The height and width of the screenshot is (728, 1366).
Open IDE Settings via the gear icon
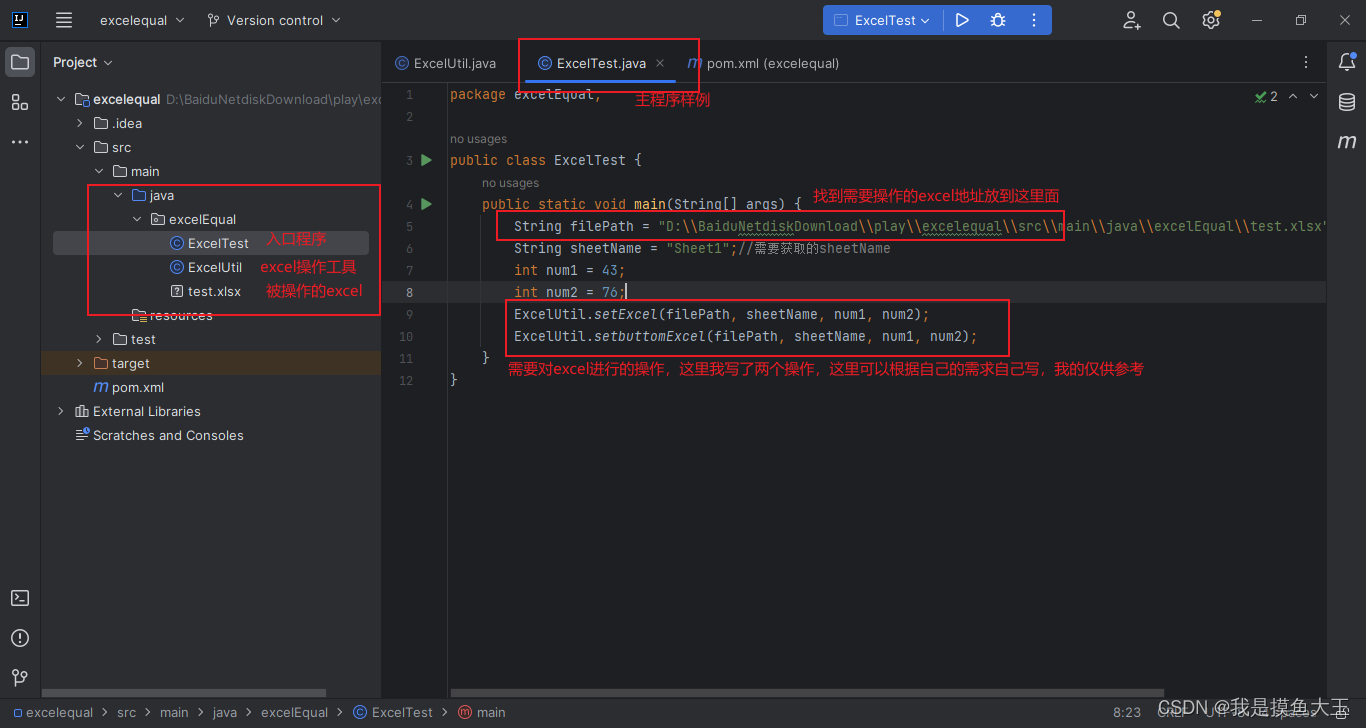click(x=1210, y=19)
